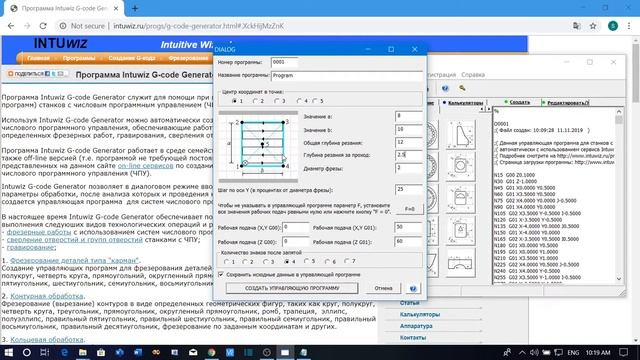
Task: Open Microsoft Store from the taskbar
Action: 101,352
